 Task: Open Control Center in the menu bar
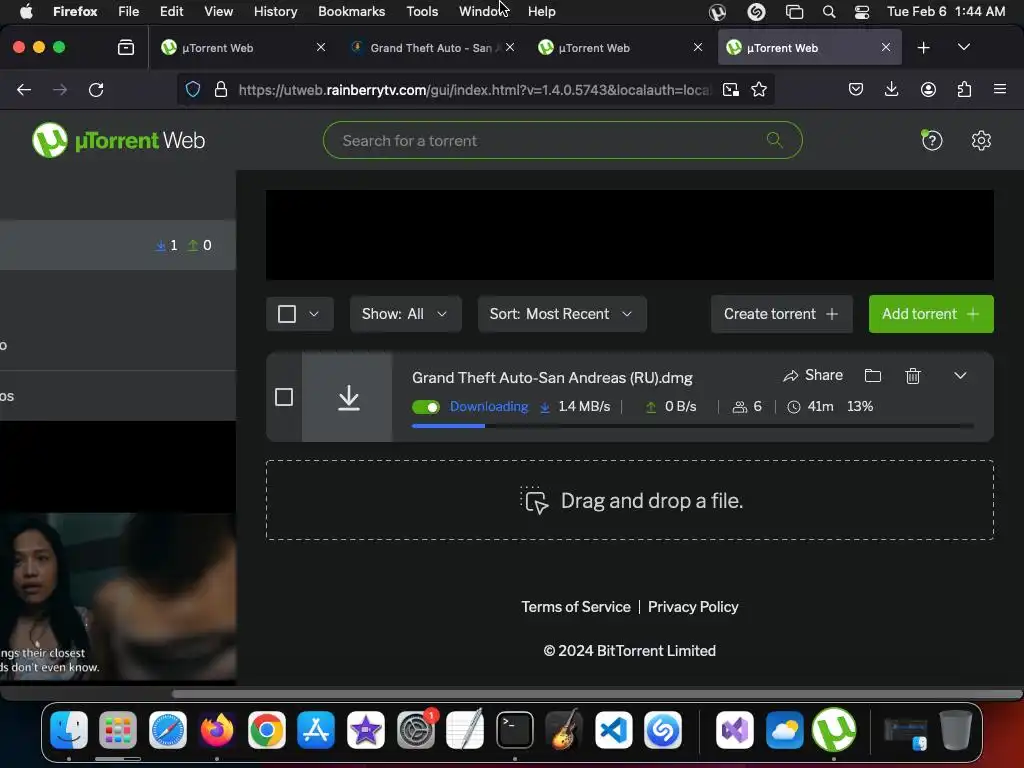[x=862, y=11]
